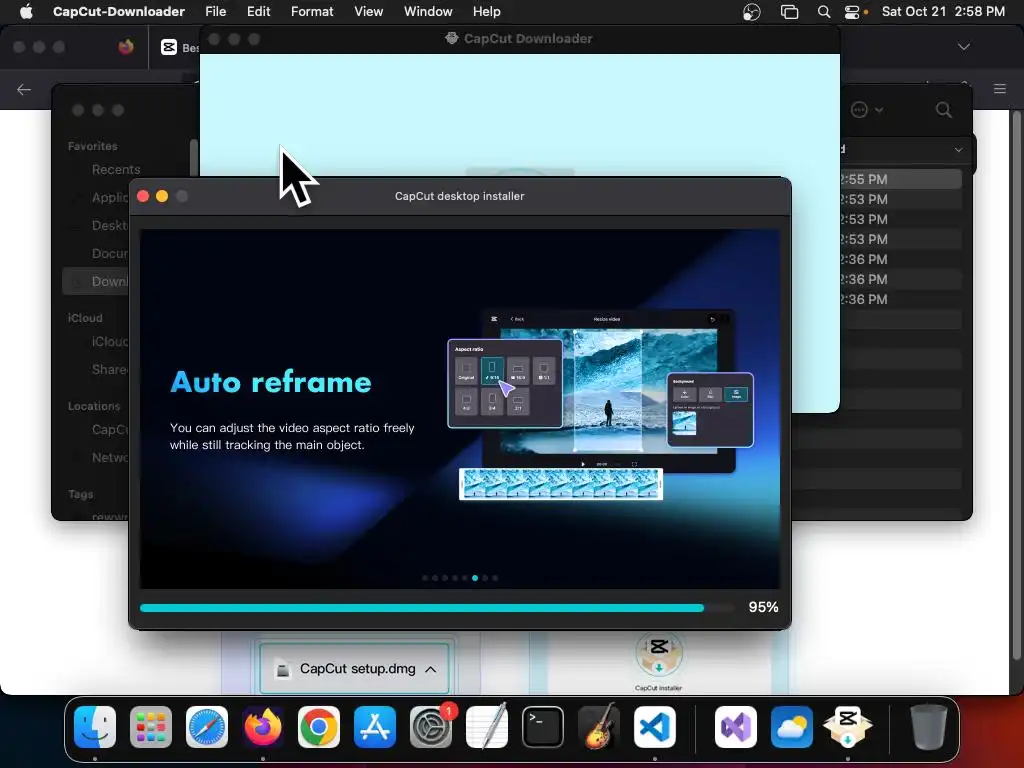Open the App Store Dock icon
Image resolution: width=1024 pixels, height=768 pixels.
click(x=375, y=727)
